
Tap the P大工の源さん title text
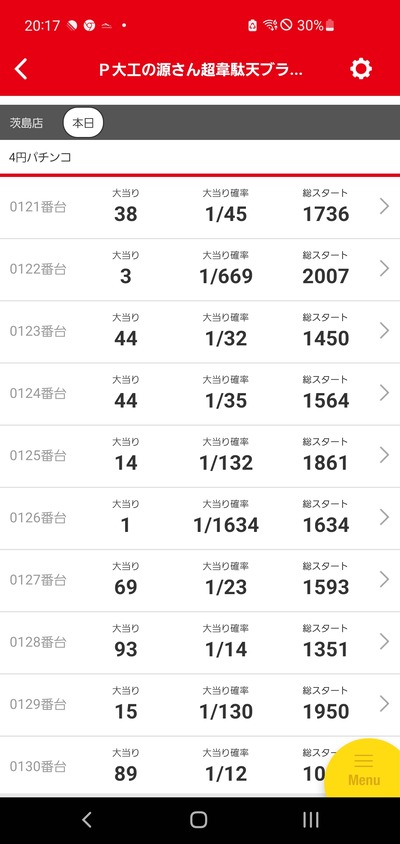[x=200, y=70]
